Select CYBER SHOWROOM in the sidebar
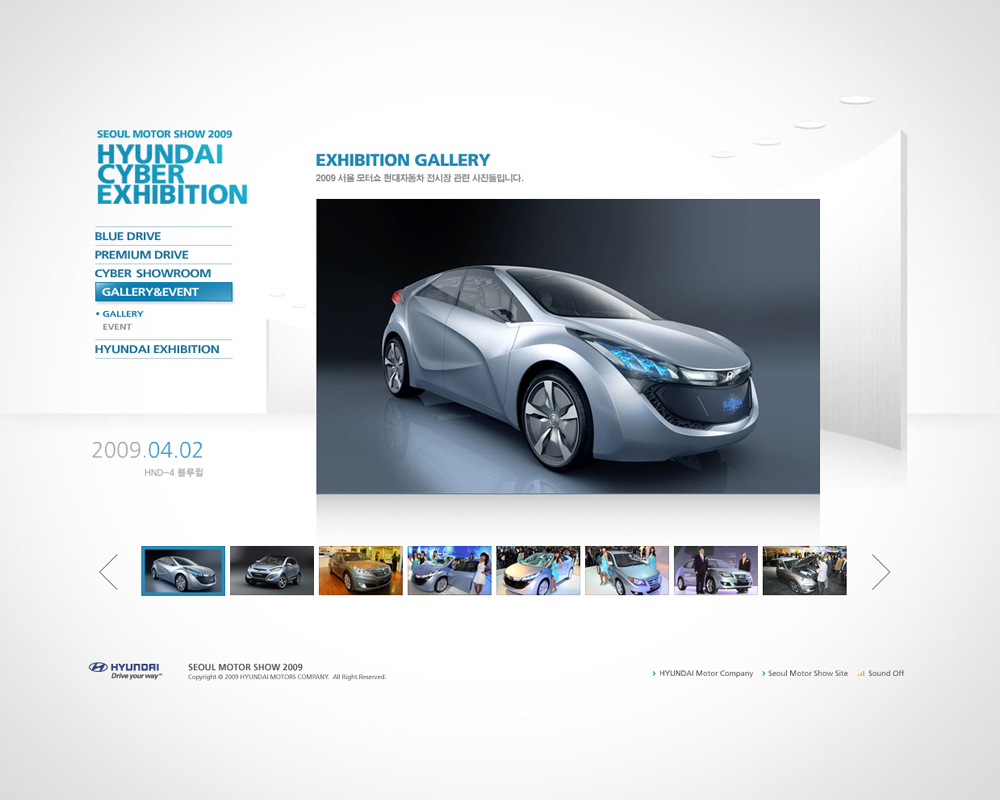 153,273
